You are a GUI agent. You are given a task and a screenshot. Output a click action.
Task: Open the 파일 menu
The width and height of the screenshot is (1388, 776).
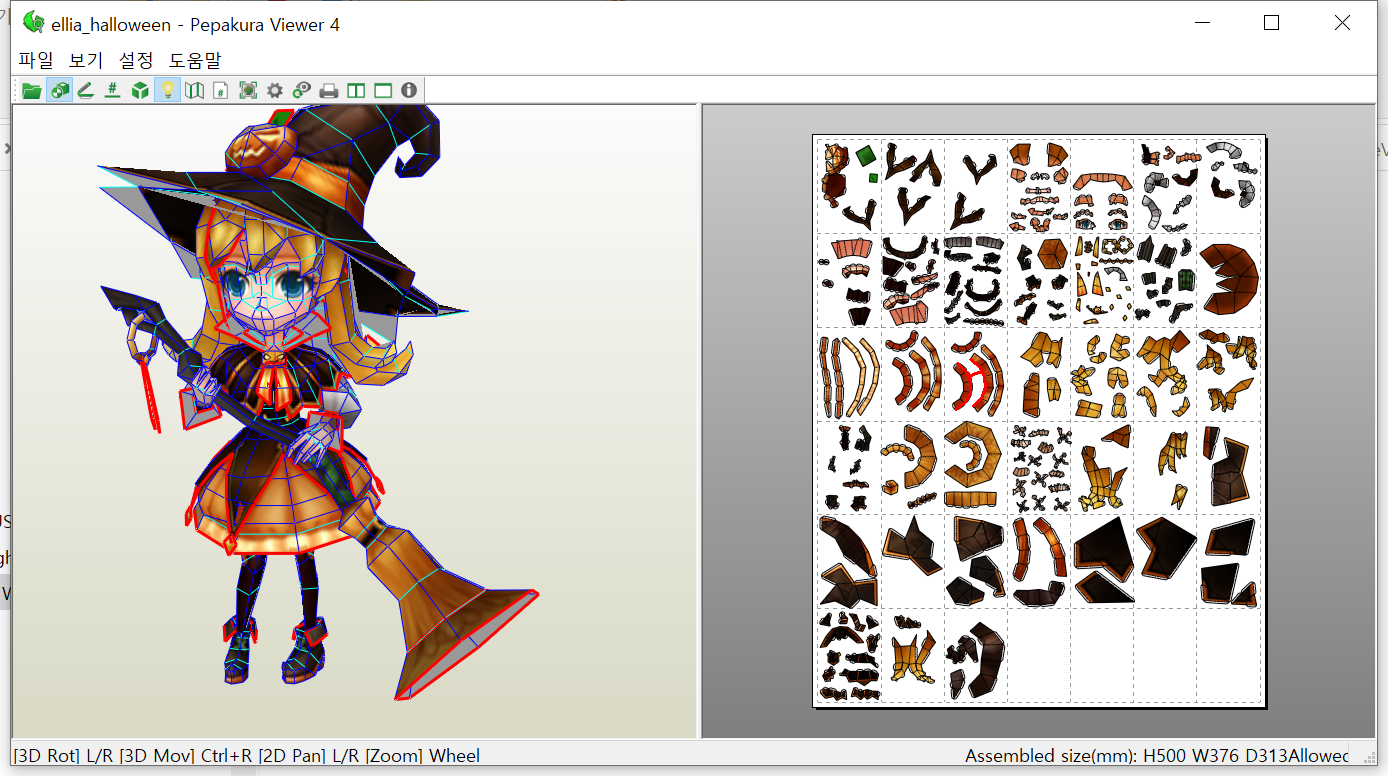pyautogui.click(x=36, y=60)
